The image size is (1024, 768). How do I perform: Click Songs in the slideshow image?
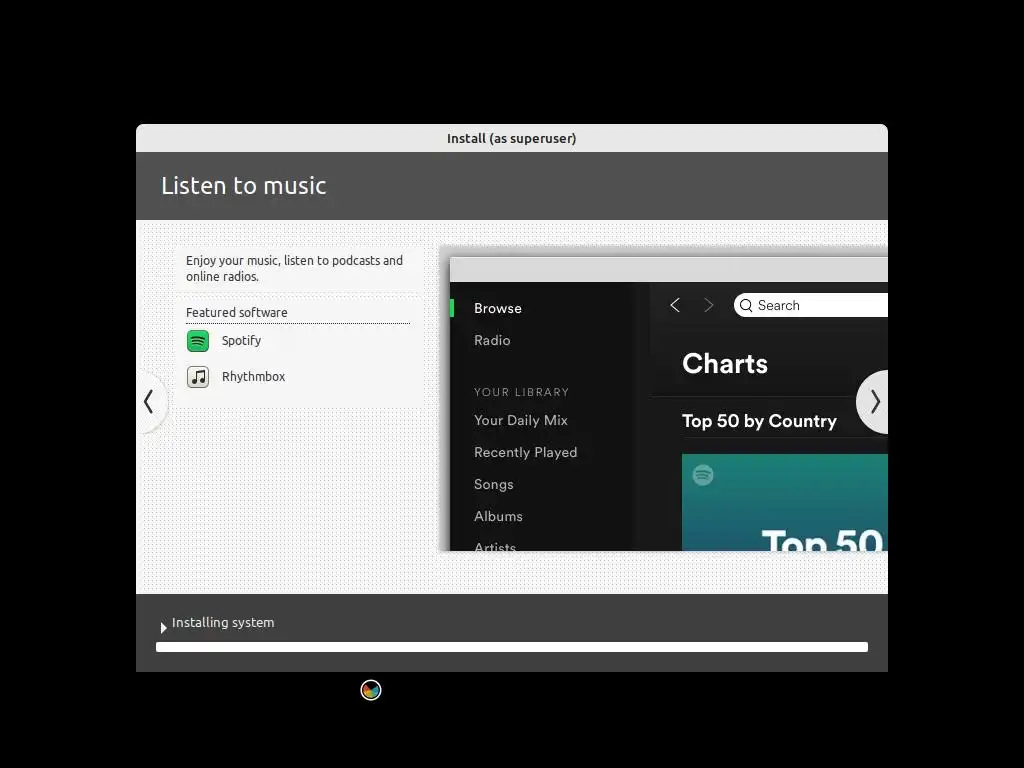point(494,485)
